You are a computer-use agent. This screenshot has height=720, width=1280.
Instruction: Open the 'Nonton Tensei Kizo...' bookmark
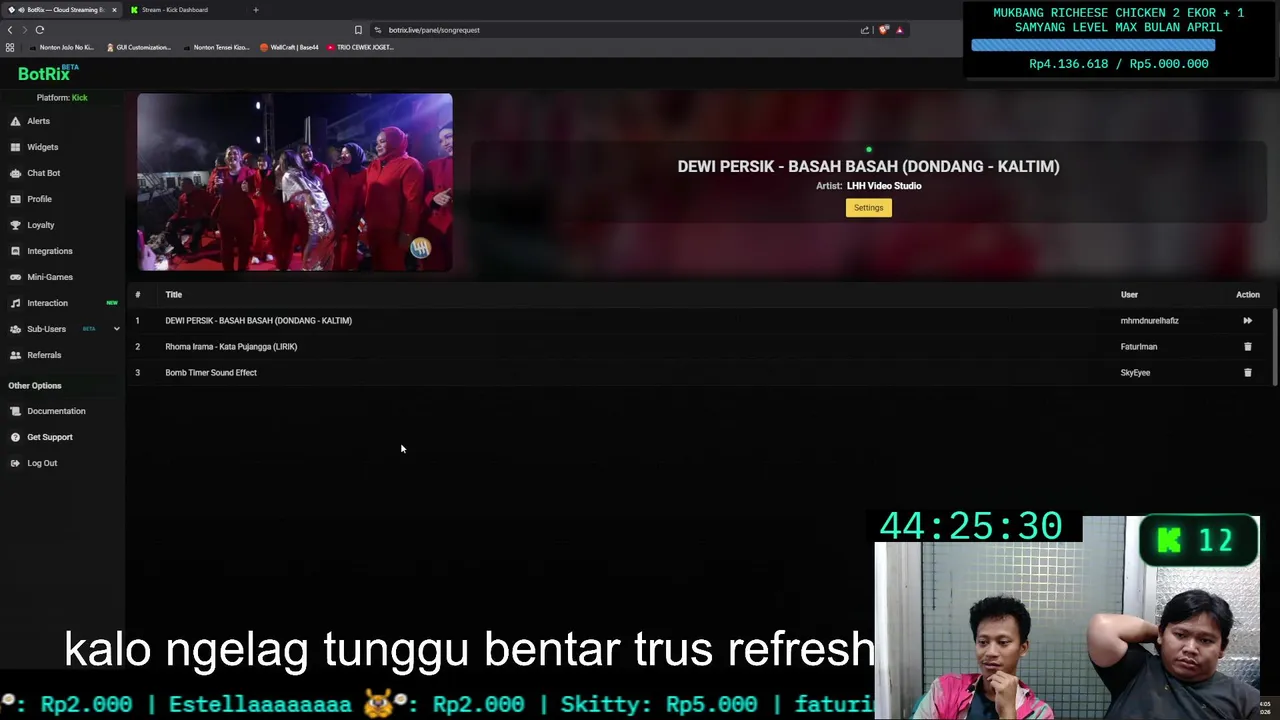tap(216, 47)
